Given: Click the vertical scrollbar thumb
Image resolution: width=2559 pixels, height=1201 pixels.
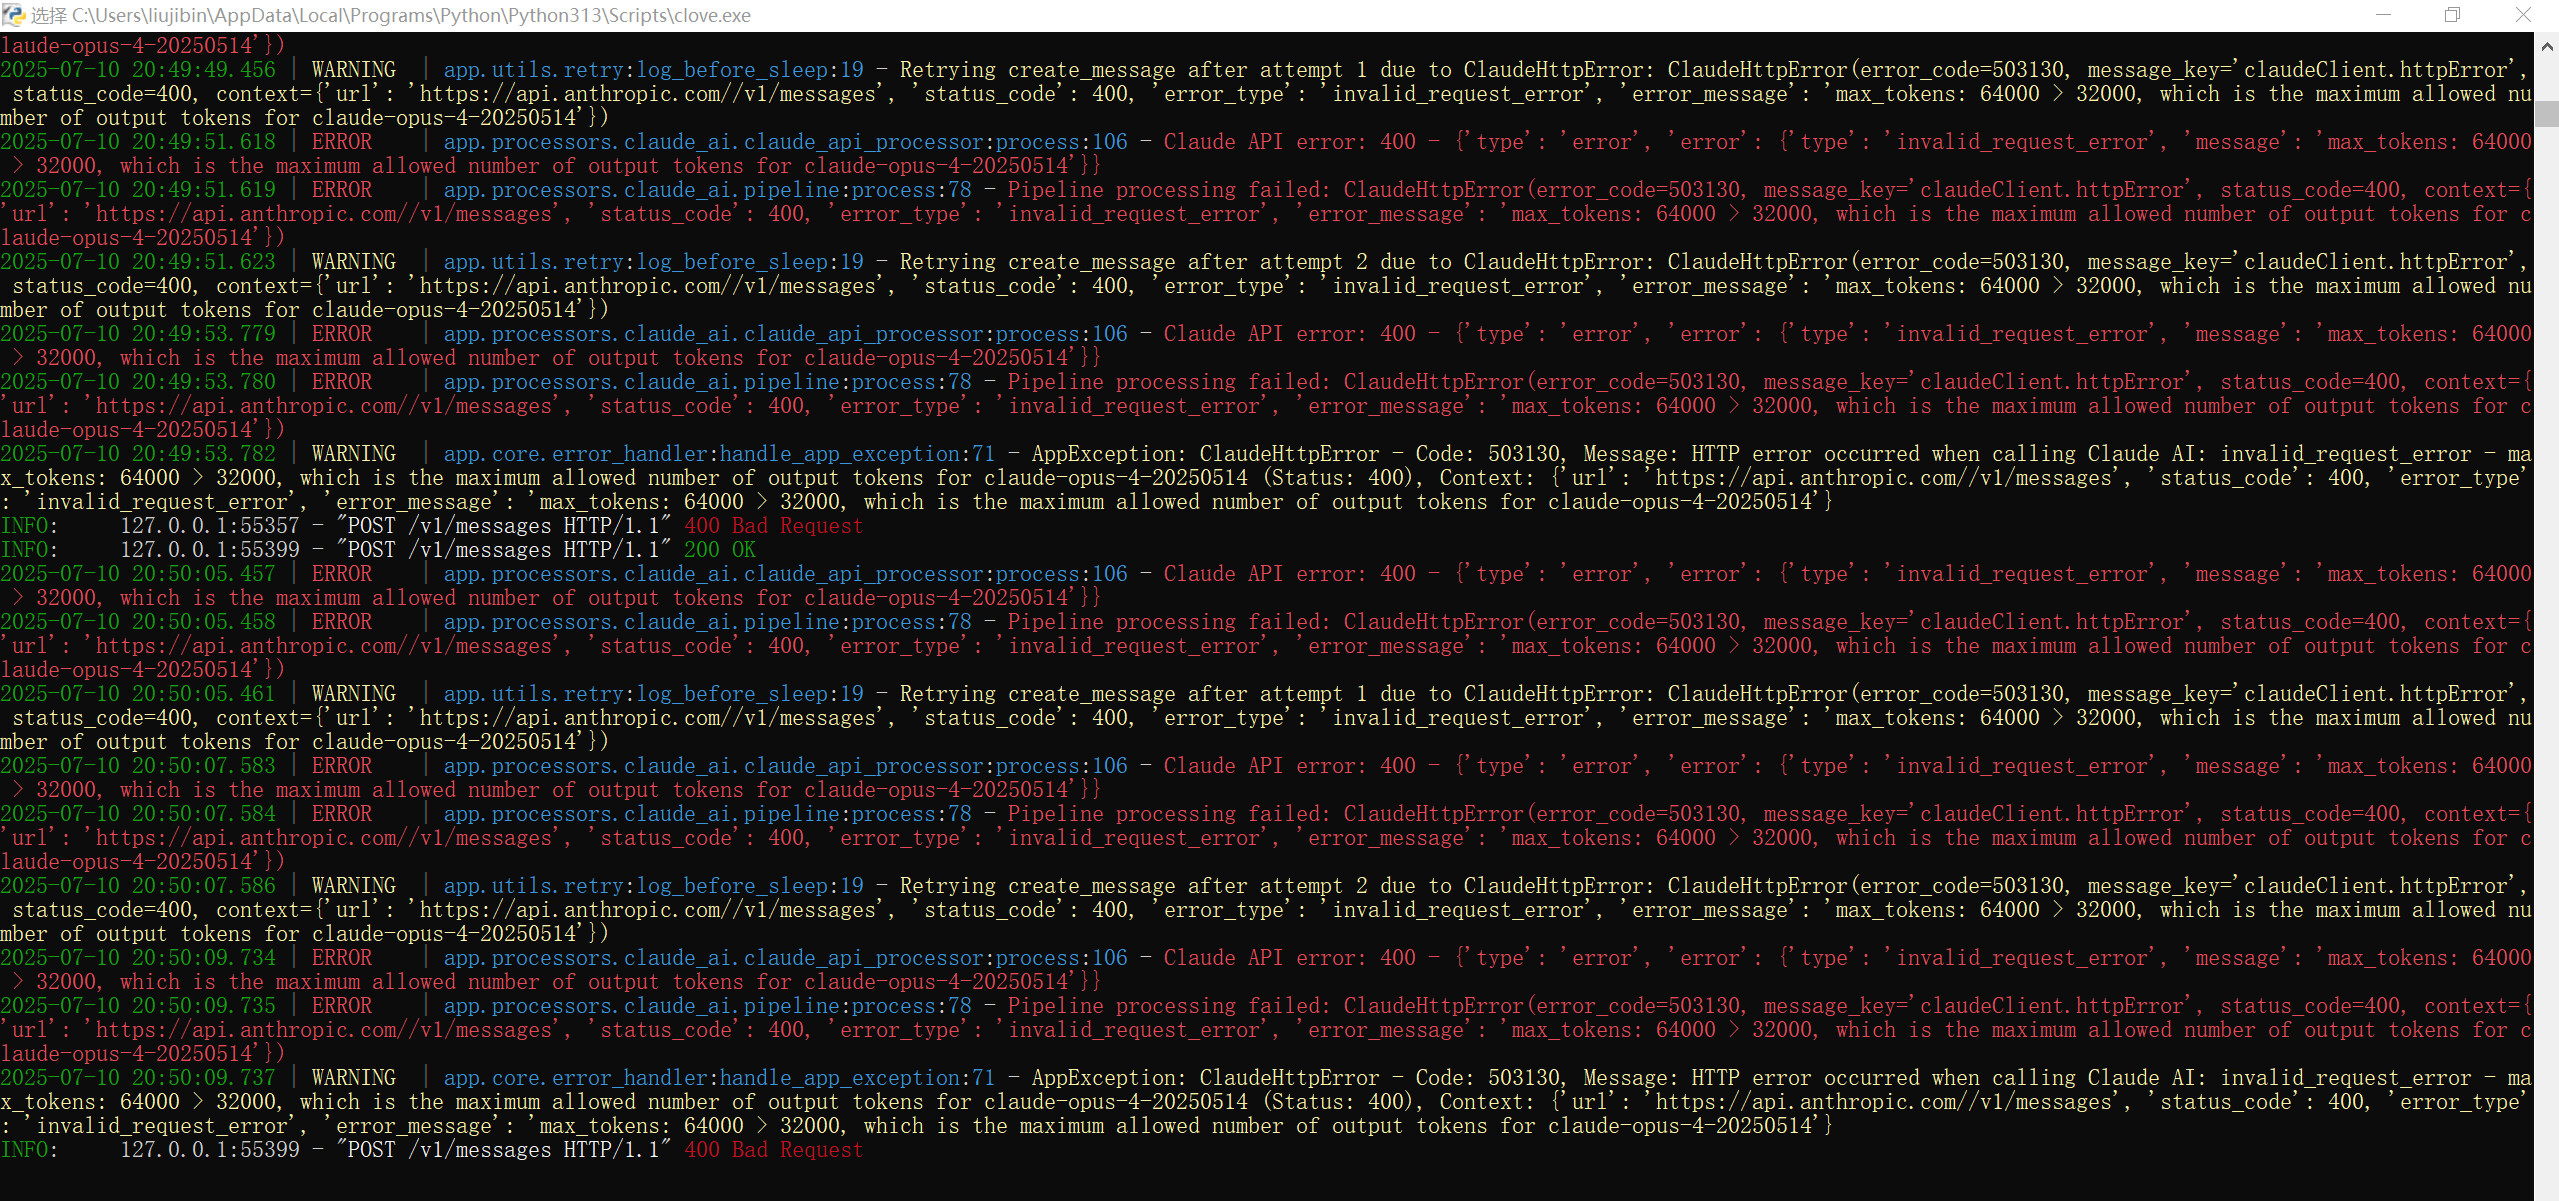Looking at the screenshot, I should [2546, 112].
